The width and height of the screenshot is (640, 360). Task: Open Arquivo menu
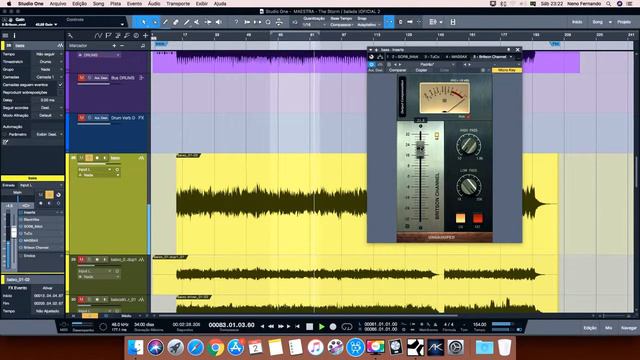(58, 4)
